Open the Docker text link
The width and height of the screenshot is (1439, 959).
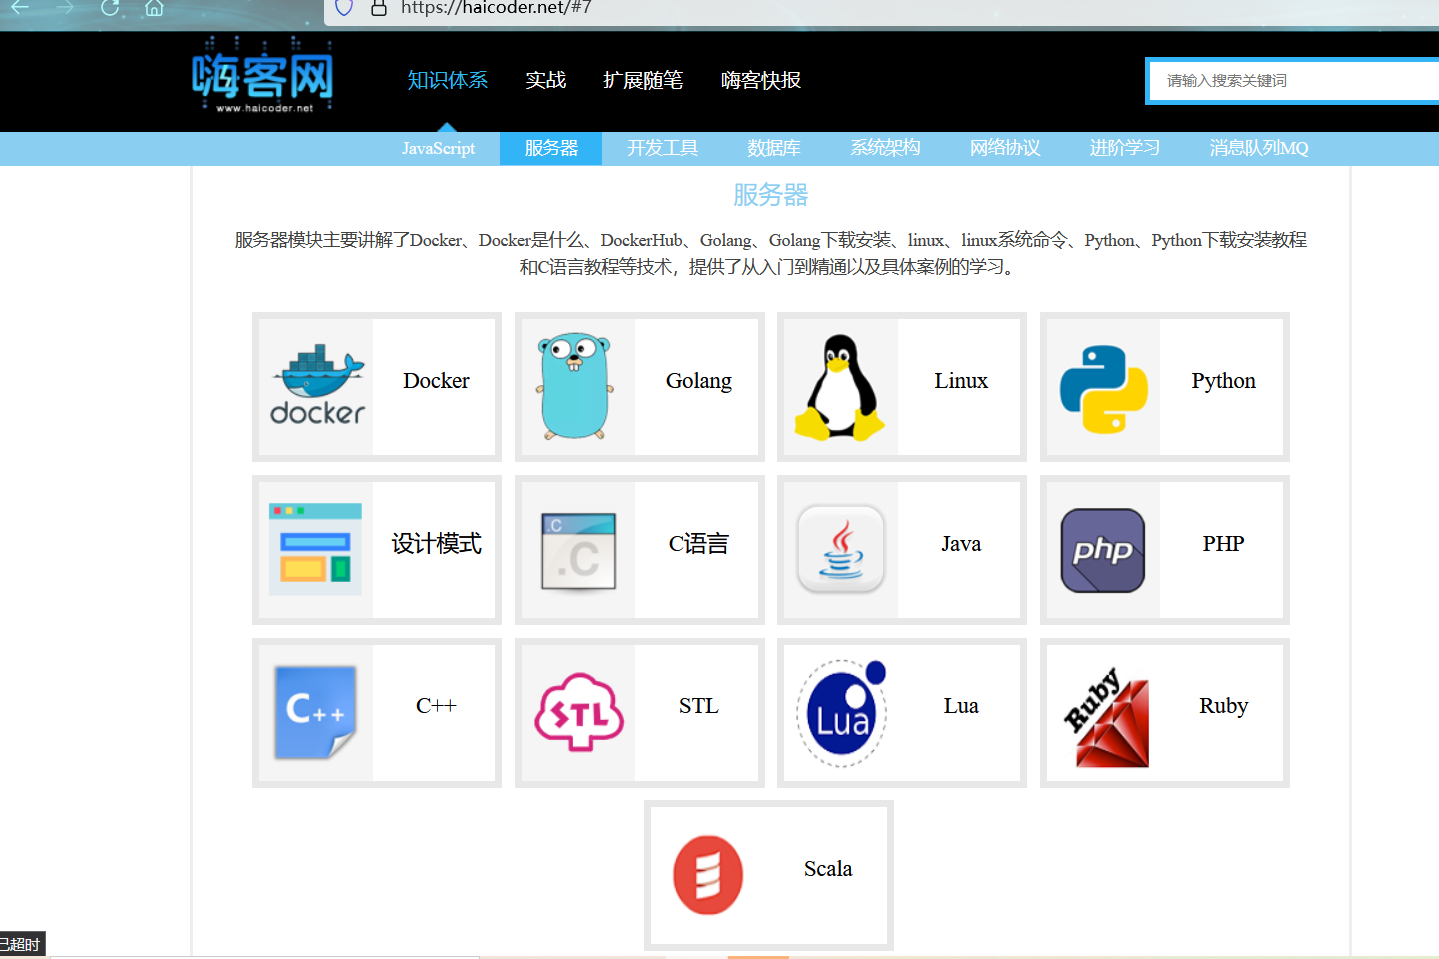click(x=436, y=381)
